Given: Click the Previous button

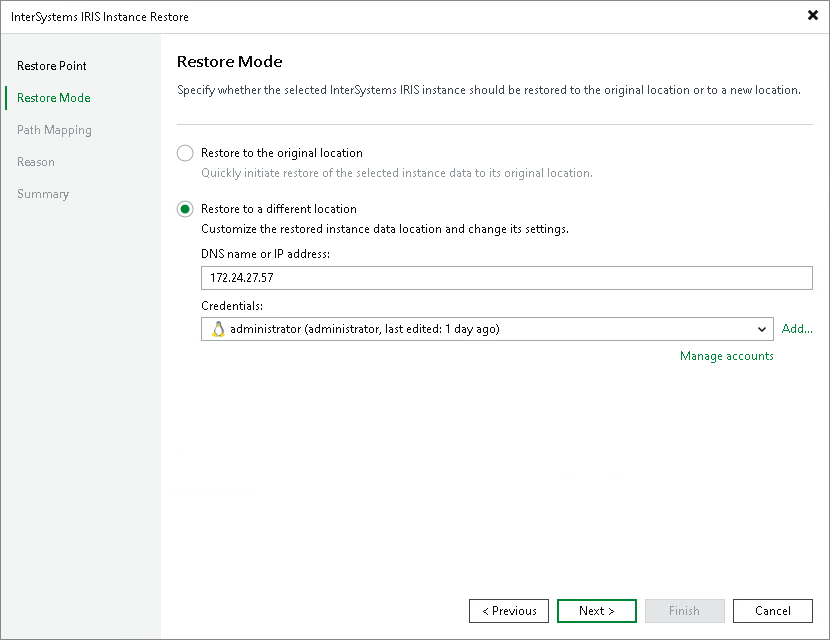Looking at the screenshot, I should pos(509,611).
